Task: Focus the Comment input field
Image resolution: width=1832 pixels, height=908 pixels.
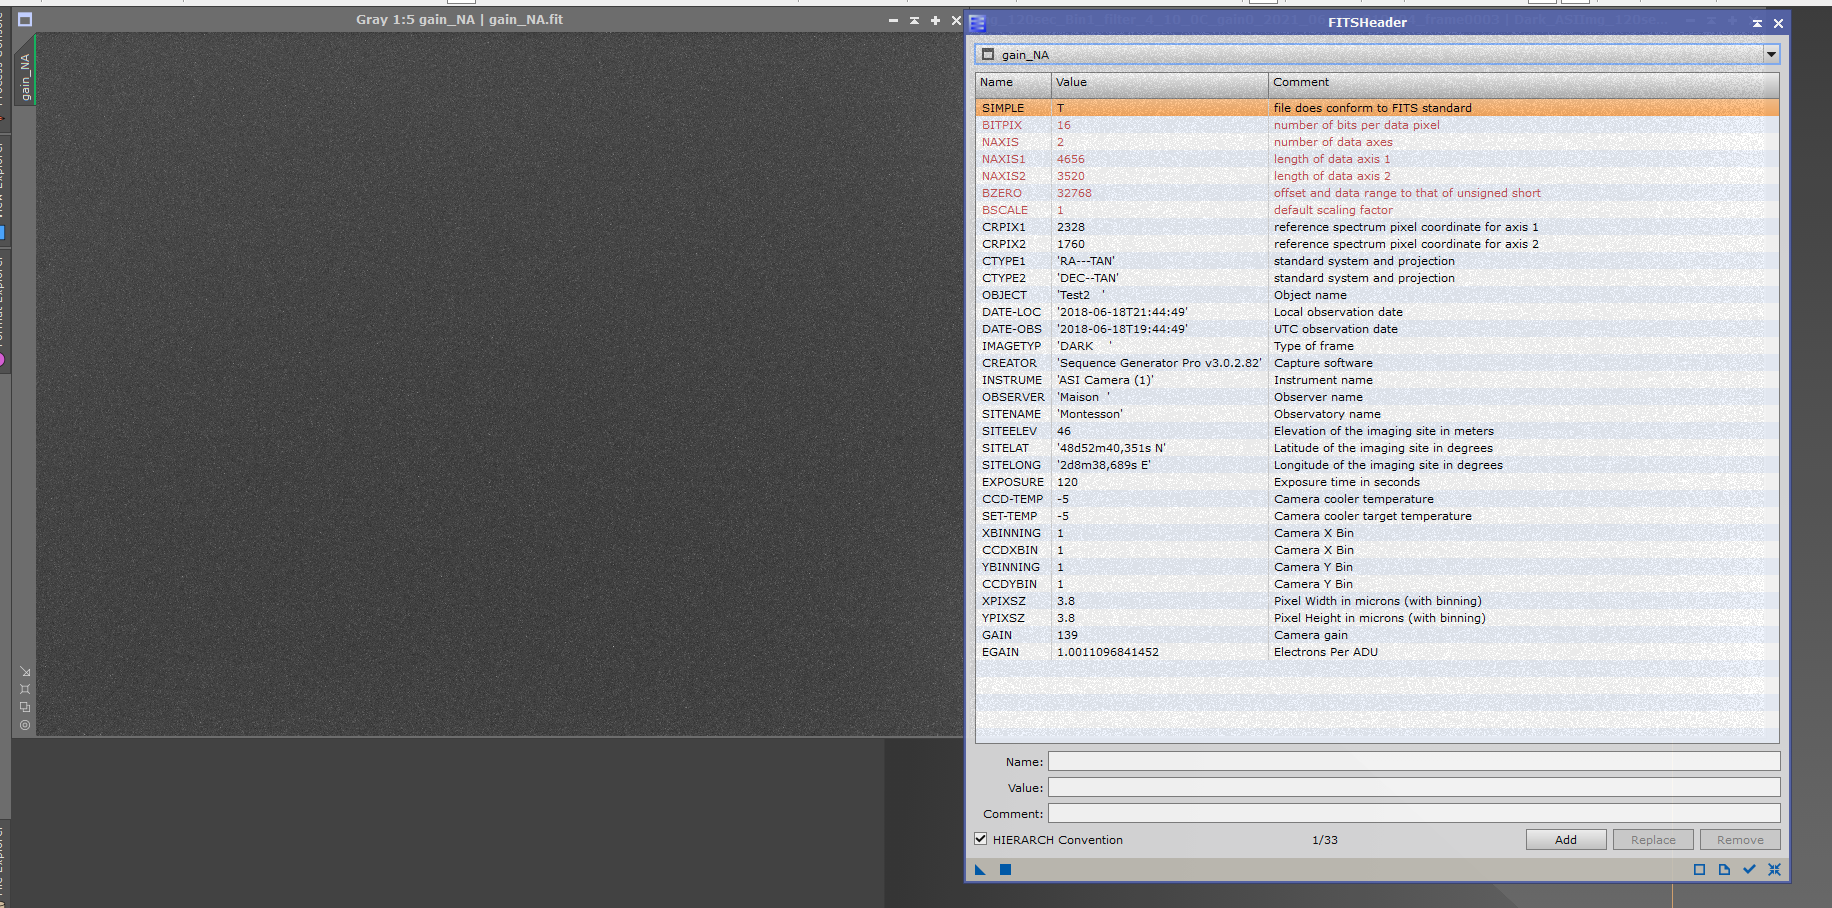Action: coord(1414,814)
